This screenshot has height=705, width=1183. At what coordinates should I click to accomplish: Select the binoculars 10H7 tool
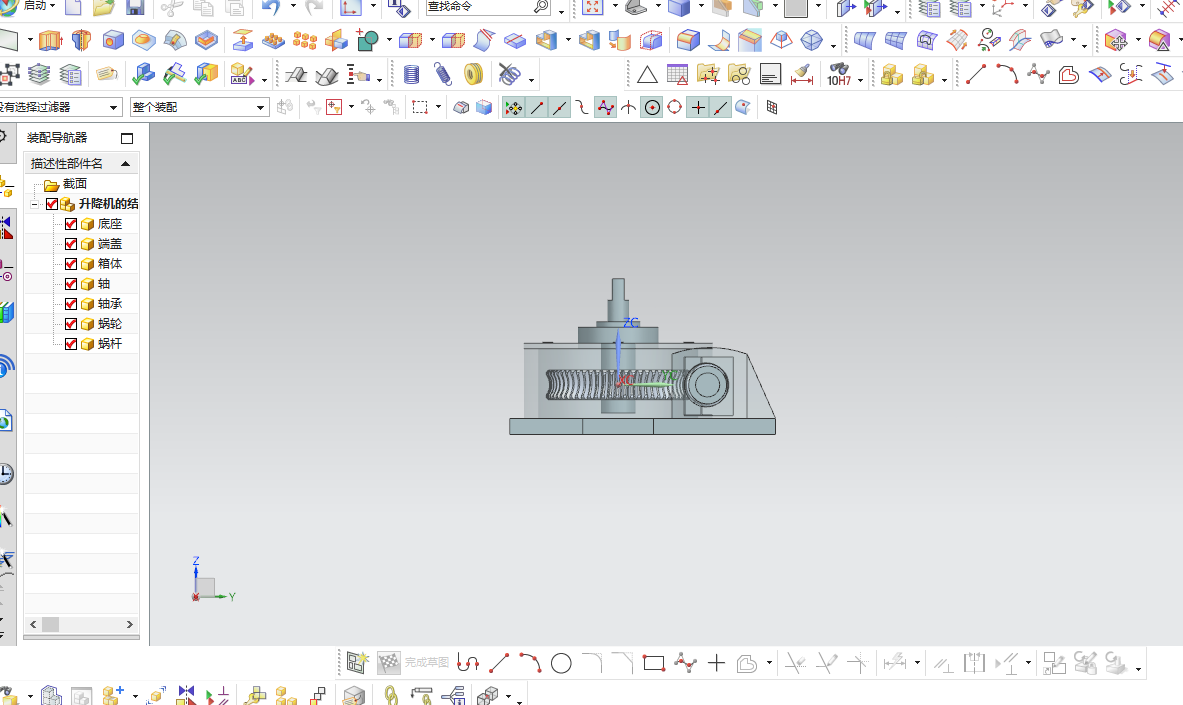[x=838, y=75]
